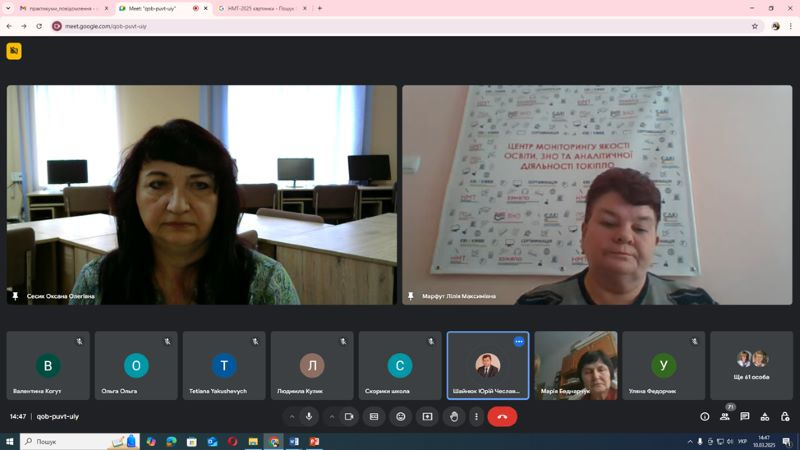Go back in the browser
This screenshot has height=450, width=800.
click(9, 26)
